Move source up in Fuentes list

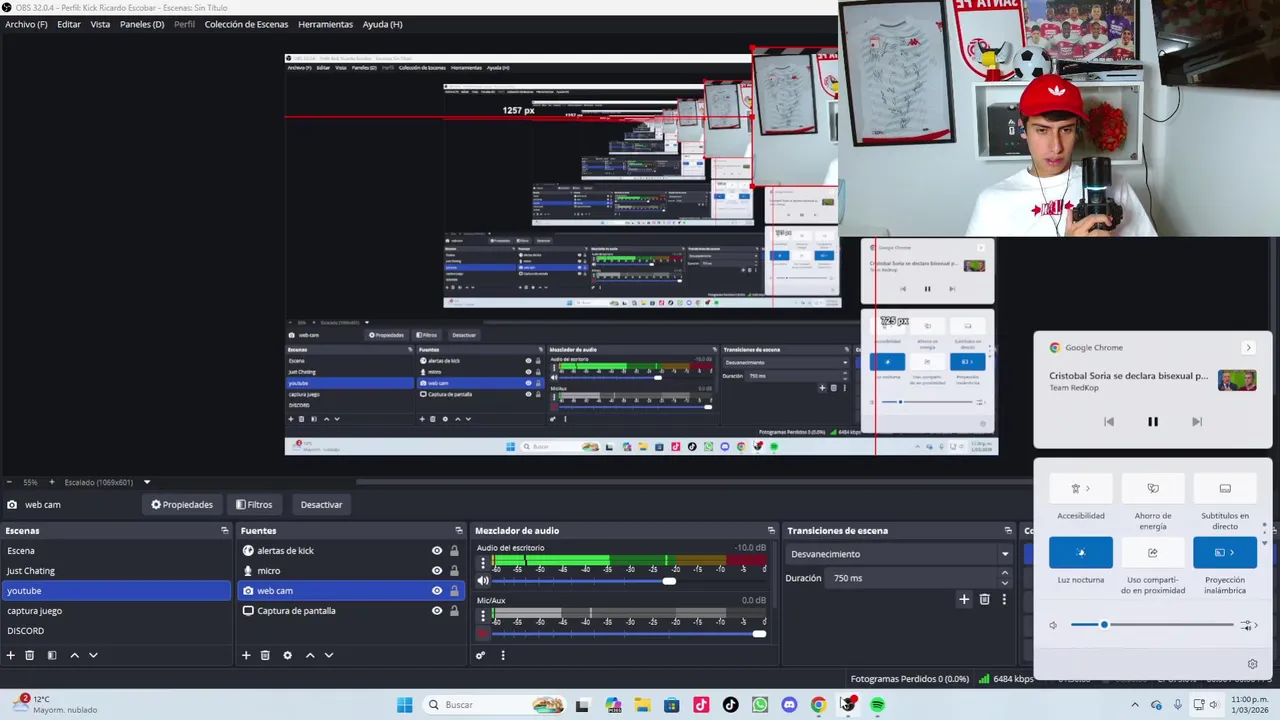310,655
